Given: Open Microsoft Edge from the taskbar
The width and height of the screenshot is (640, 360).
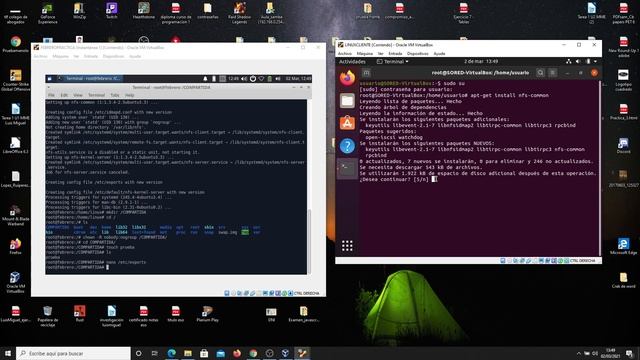Looking at the screenshot, I should (x=171, y=353).
